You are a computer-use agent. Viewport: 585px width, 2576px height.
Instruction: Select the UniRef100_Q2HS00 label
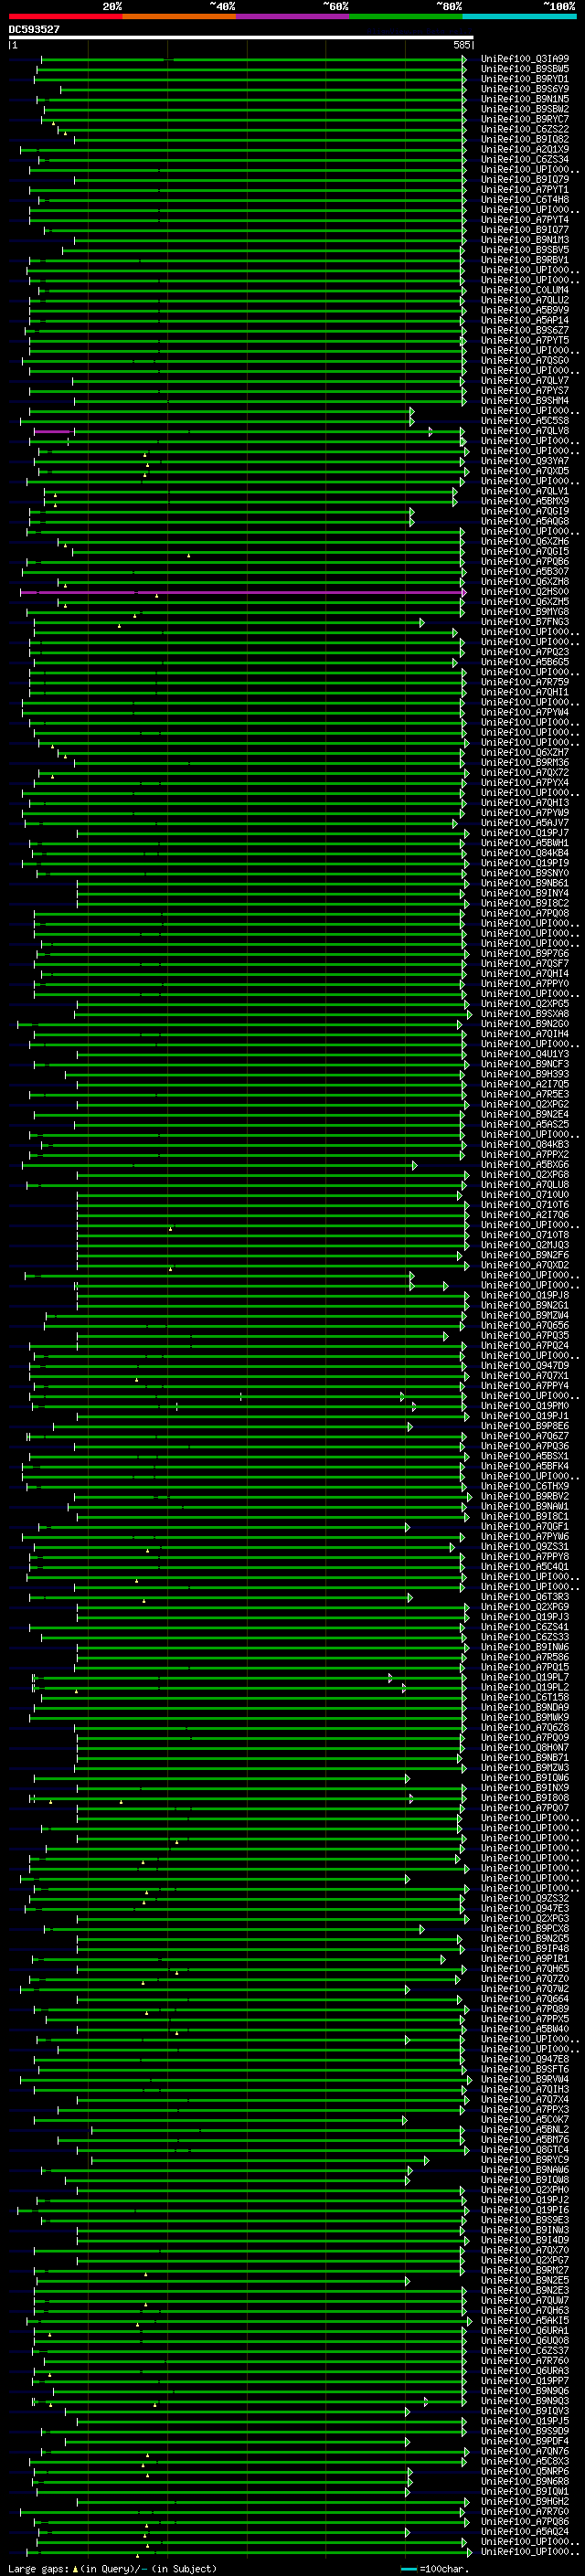[525, 592]
